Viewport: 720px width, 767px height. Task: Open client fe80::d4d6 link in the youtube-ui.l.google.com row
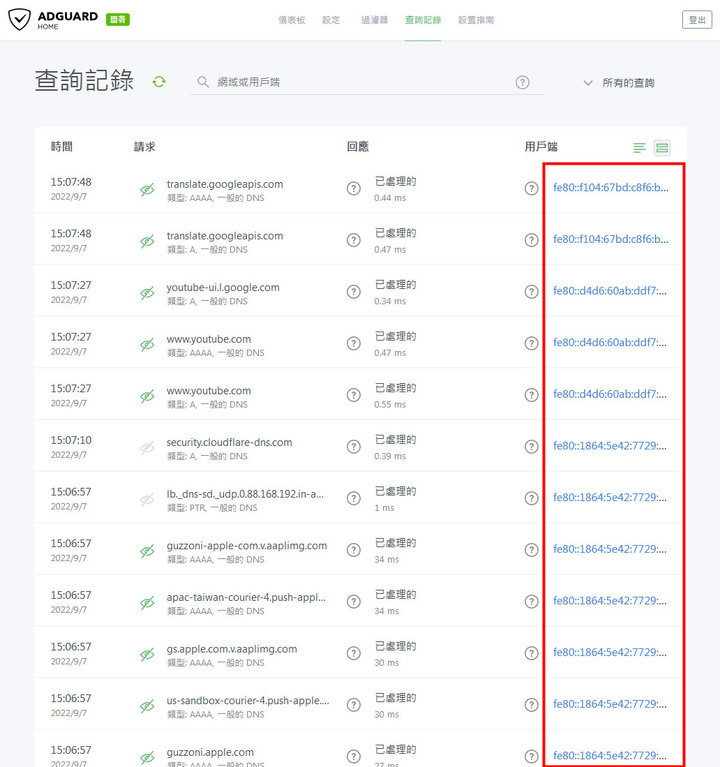[x=610, y=291]
